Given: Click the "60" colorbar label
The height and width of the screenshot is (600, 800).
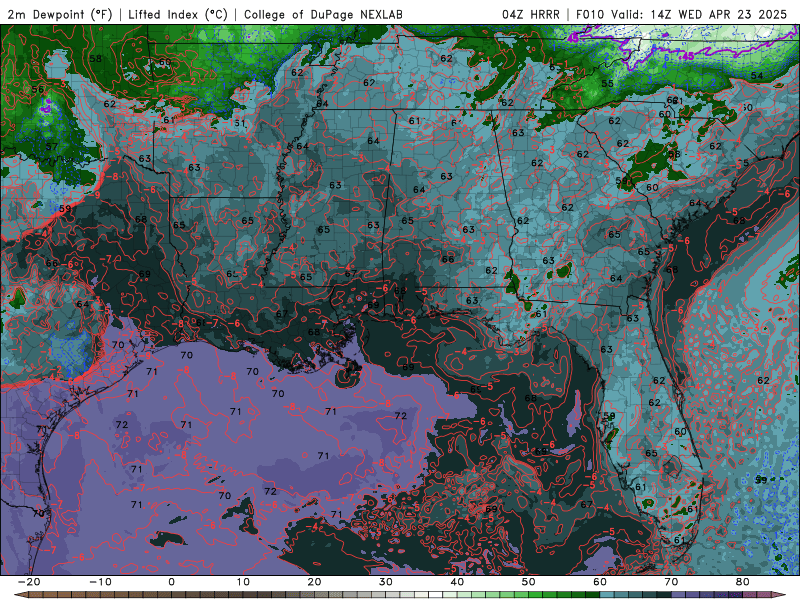Looking at the screenshot, I should (600, 582).
